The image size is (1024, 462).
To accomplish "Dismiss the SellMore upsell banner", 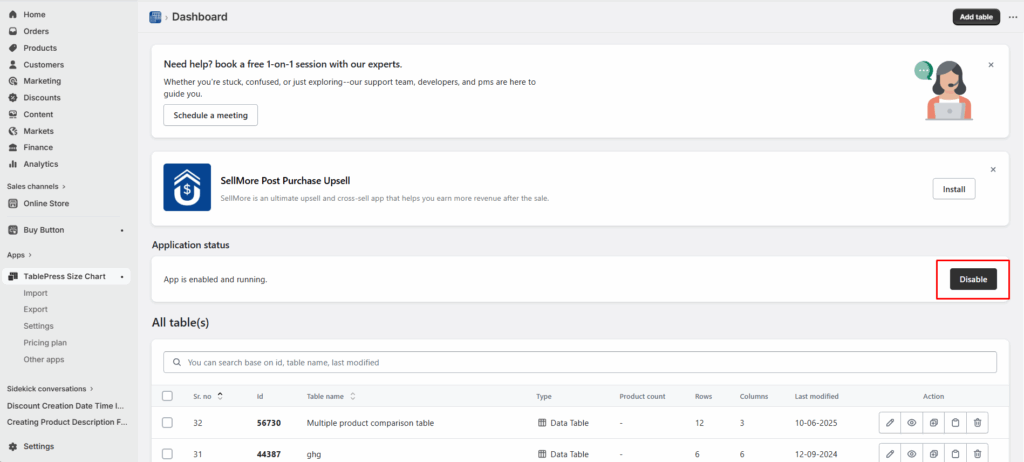I will tap(991, 170).
